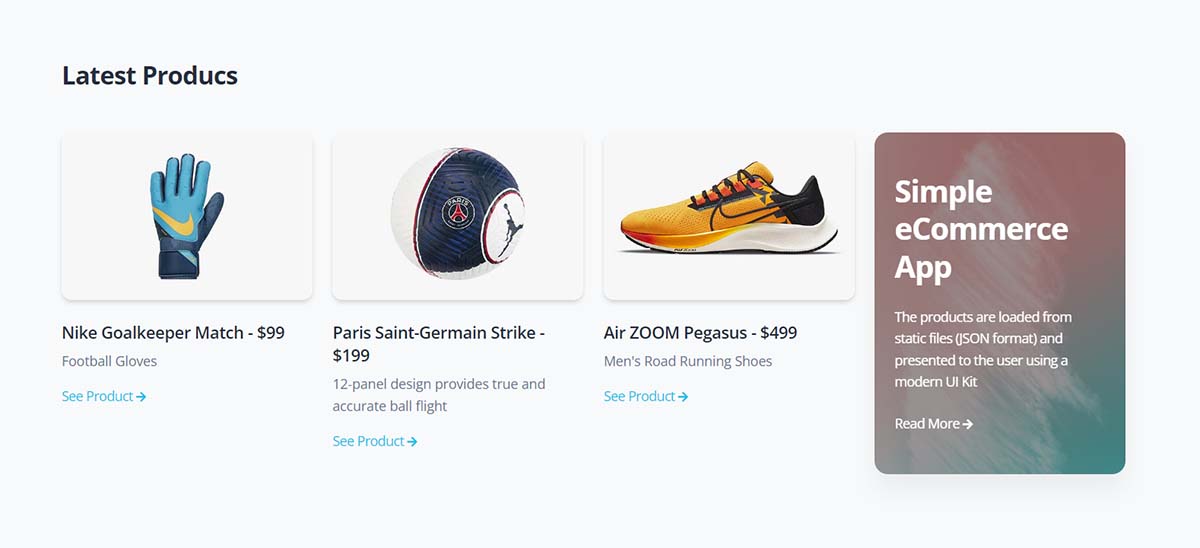Viewport: 1200px width, 548px height.
Task: Click the Simple eCommerce App heading
Action: pos(981,229)
